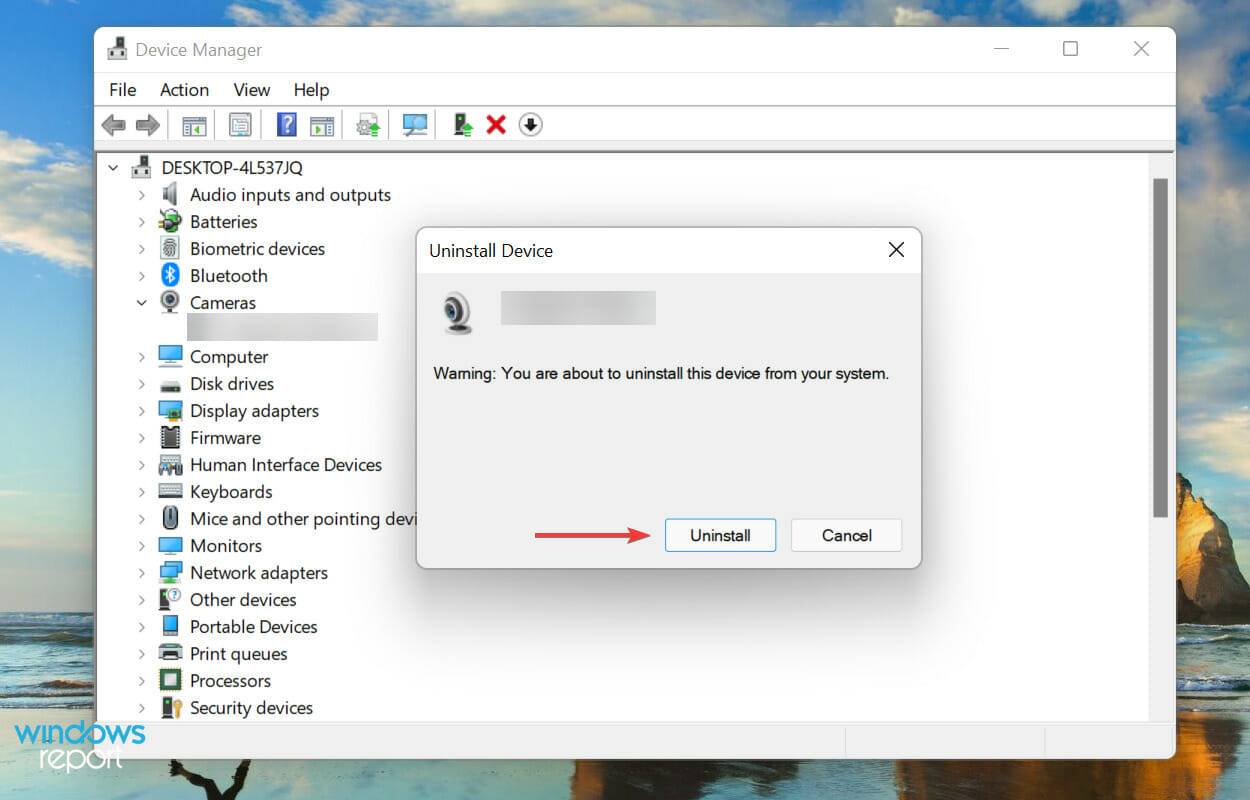Toggle the console tree visibility icon
The image size is (1250, 800).
coord(193,124)
